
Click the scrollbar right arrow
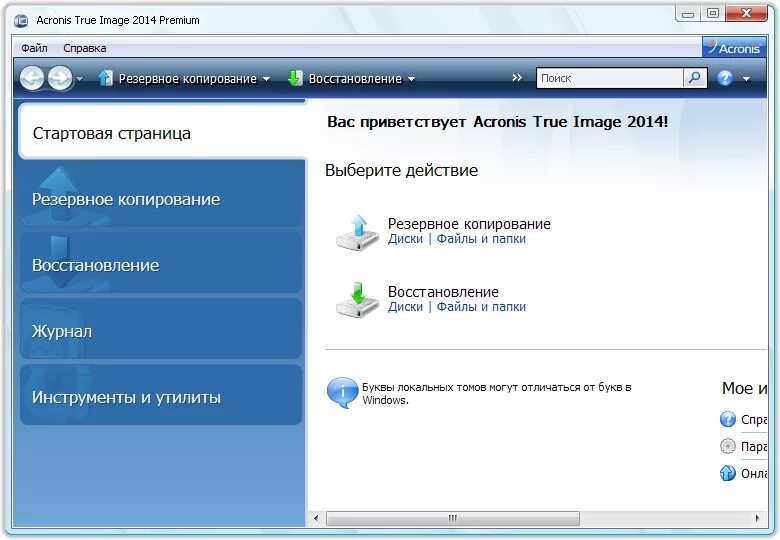(x=758, y=518)
